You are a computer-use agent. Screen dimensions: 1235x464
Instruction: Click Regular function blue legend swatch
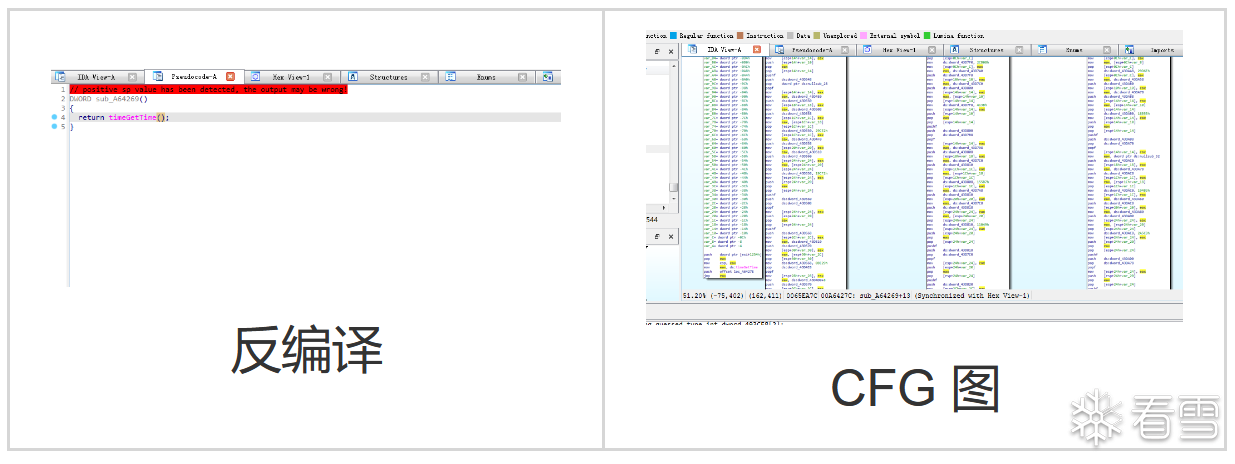tap(675, 36)
